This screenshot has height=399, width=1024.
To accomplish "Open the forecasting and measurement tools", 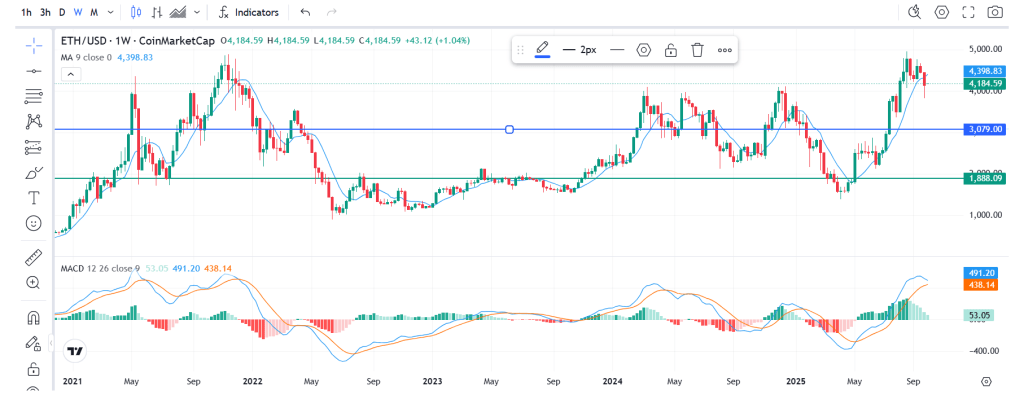I will tap(33, 147).
